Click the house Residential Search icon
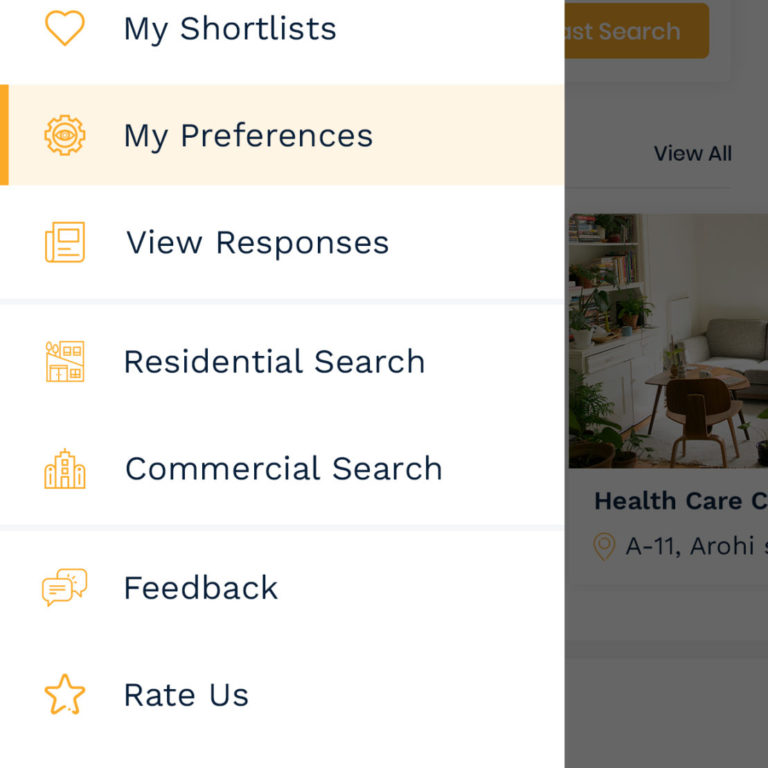Screen dimensions: 768x768 (65, 361)
